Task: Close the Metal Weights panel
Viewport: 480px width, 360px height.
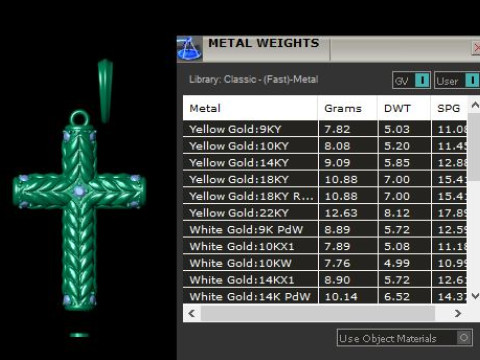Action: tap(476, 48)
